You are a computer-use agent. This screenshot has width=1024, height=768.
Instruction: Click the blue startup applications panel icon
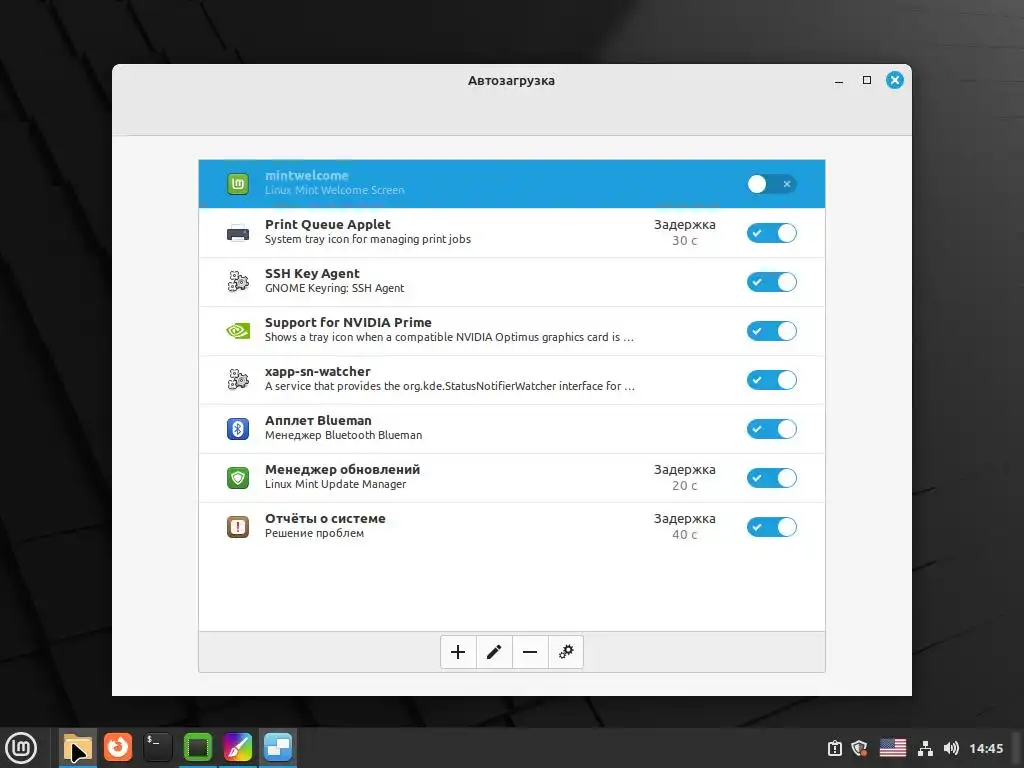[x=278, y=748]
